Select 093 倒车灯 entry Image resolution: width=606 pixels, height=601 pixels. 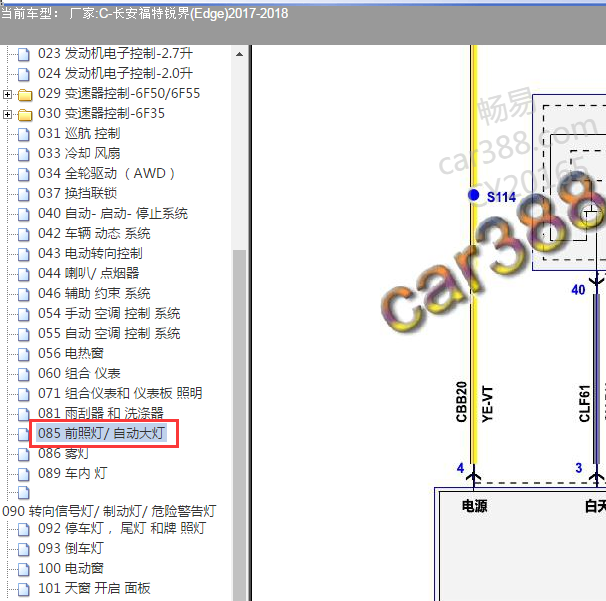71,548
